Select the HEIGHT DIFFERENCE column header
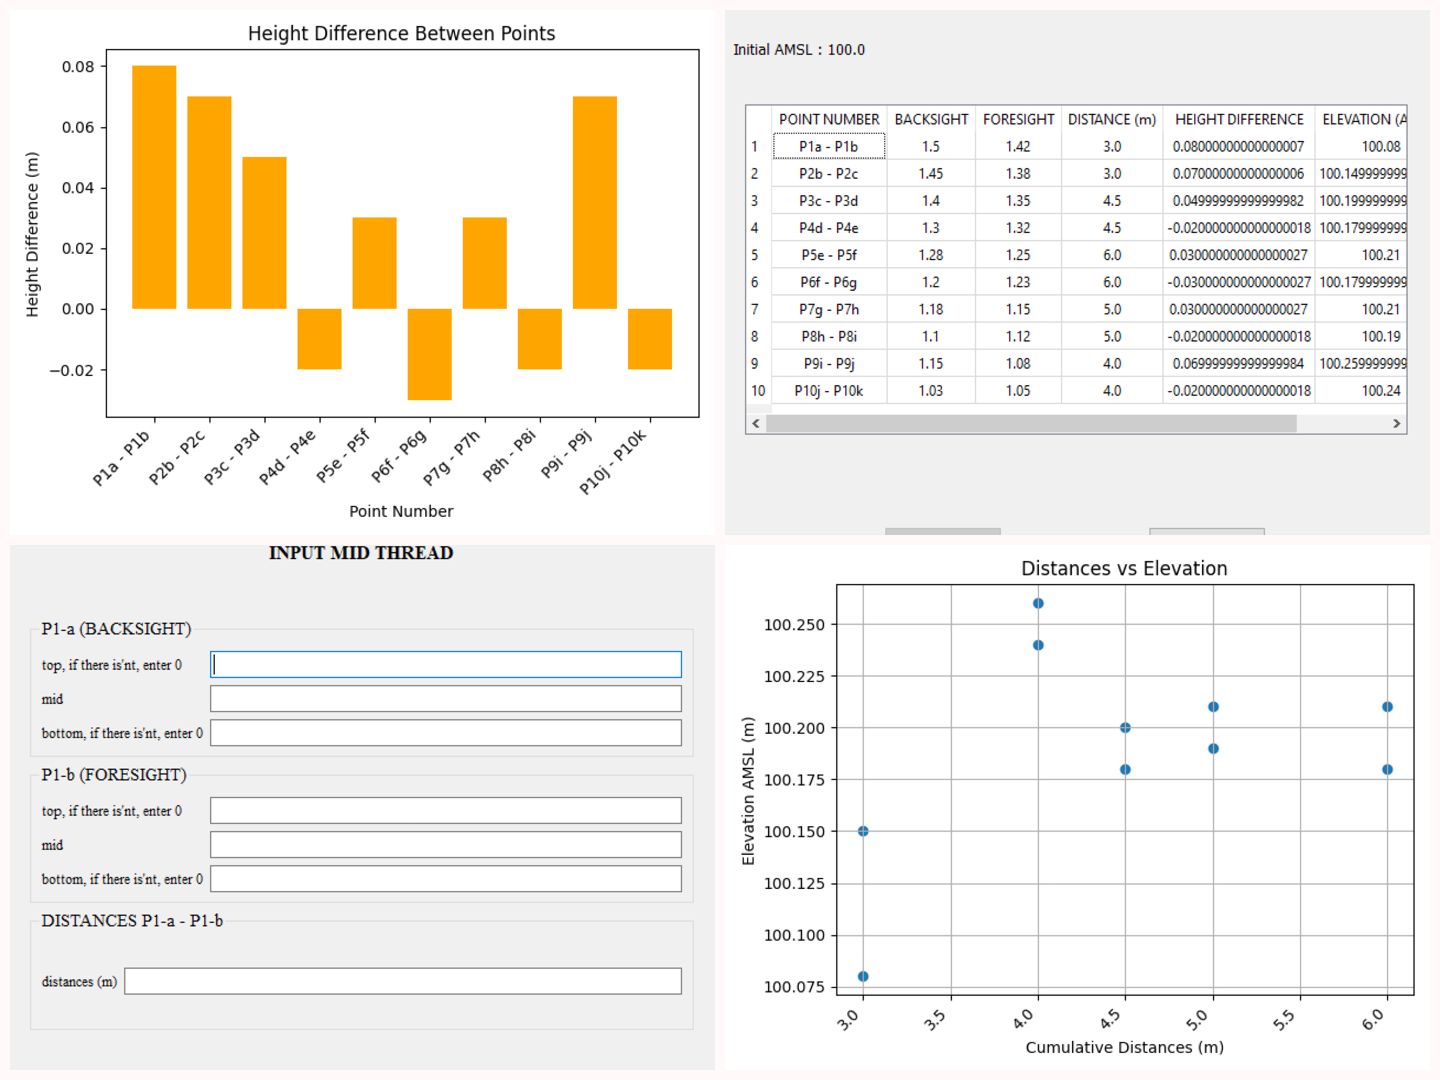The image size is (1440, 1080). point(1239,119)
